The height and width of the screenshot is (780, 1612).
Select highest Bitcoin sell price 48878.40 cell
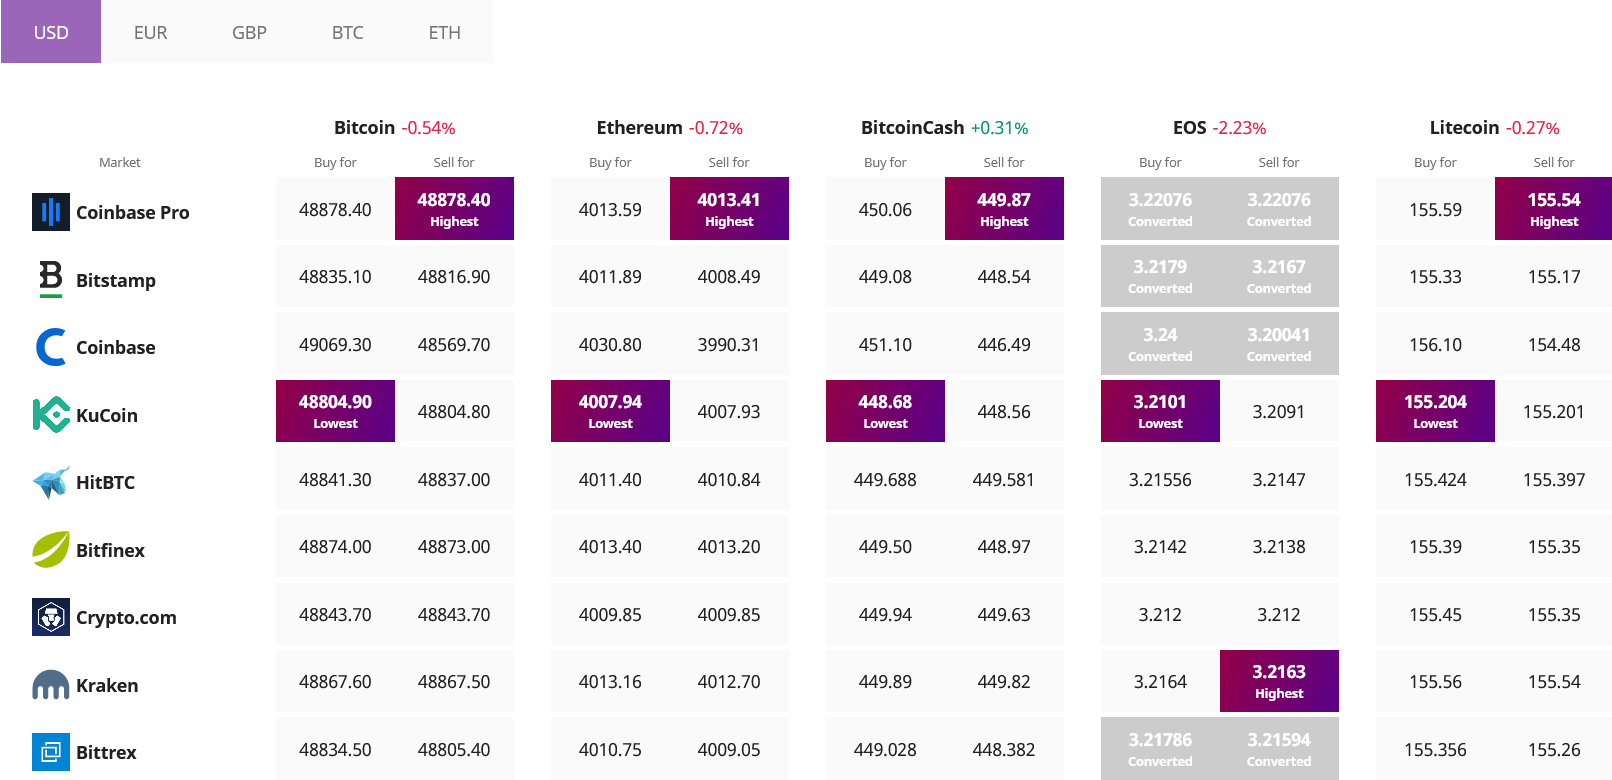point(454,208)
